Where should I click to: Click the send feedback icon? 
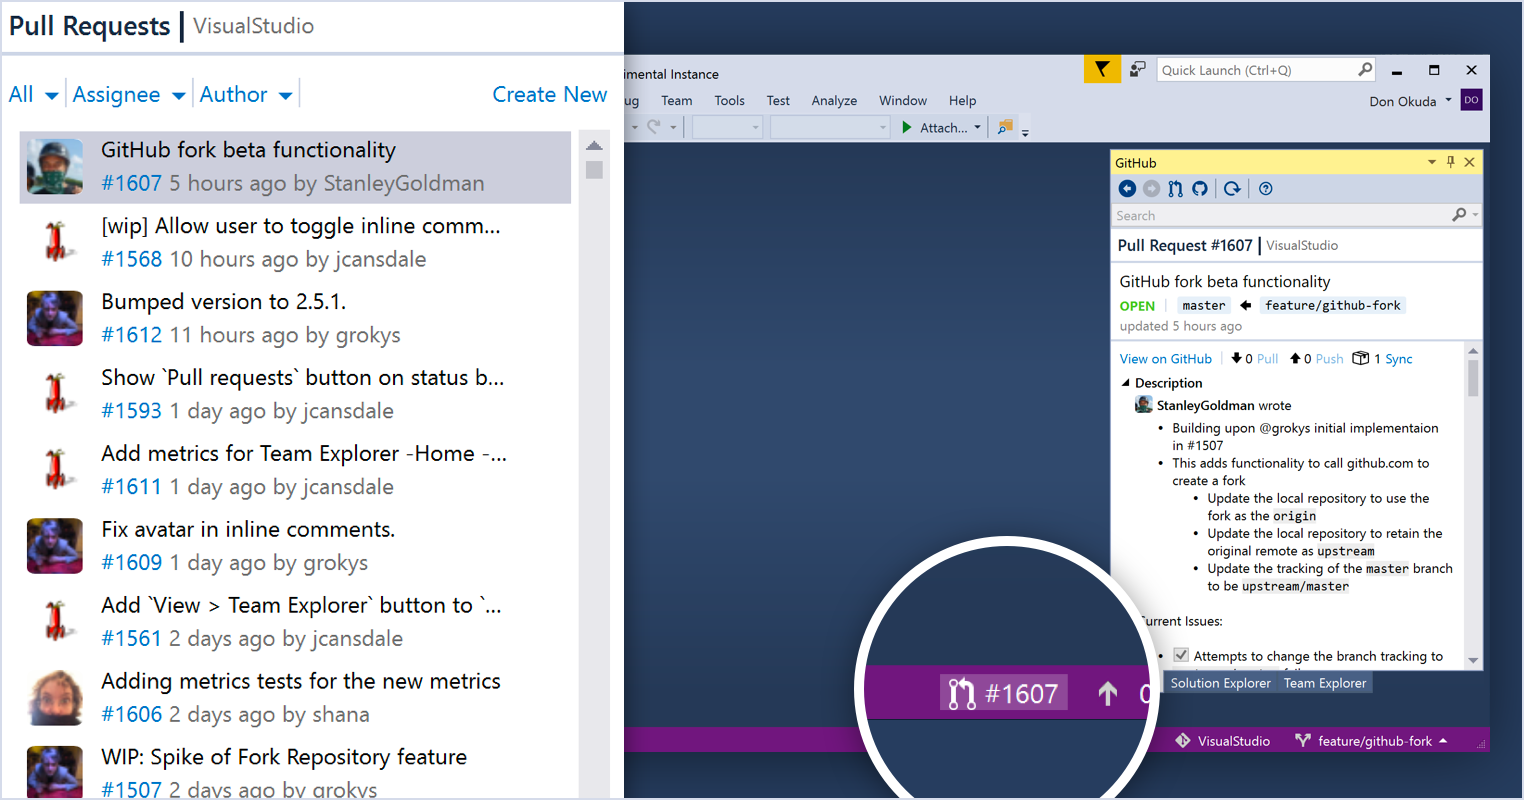(1138, 69)
